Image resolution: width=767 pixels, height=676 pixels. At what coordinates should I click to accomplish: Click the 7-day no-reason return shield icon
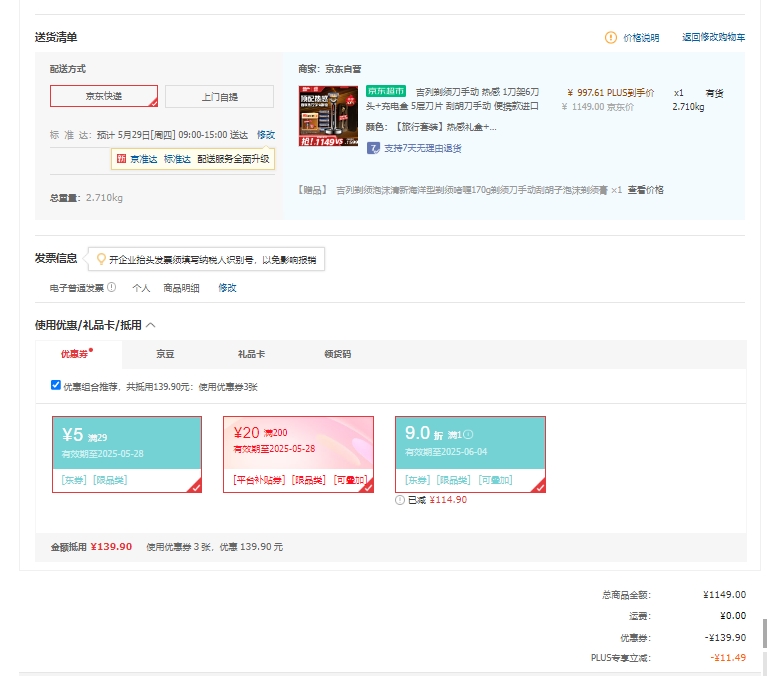373,148
